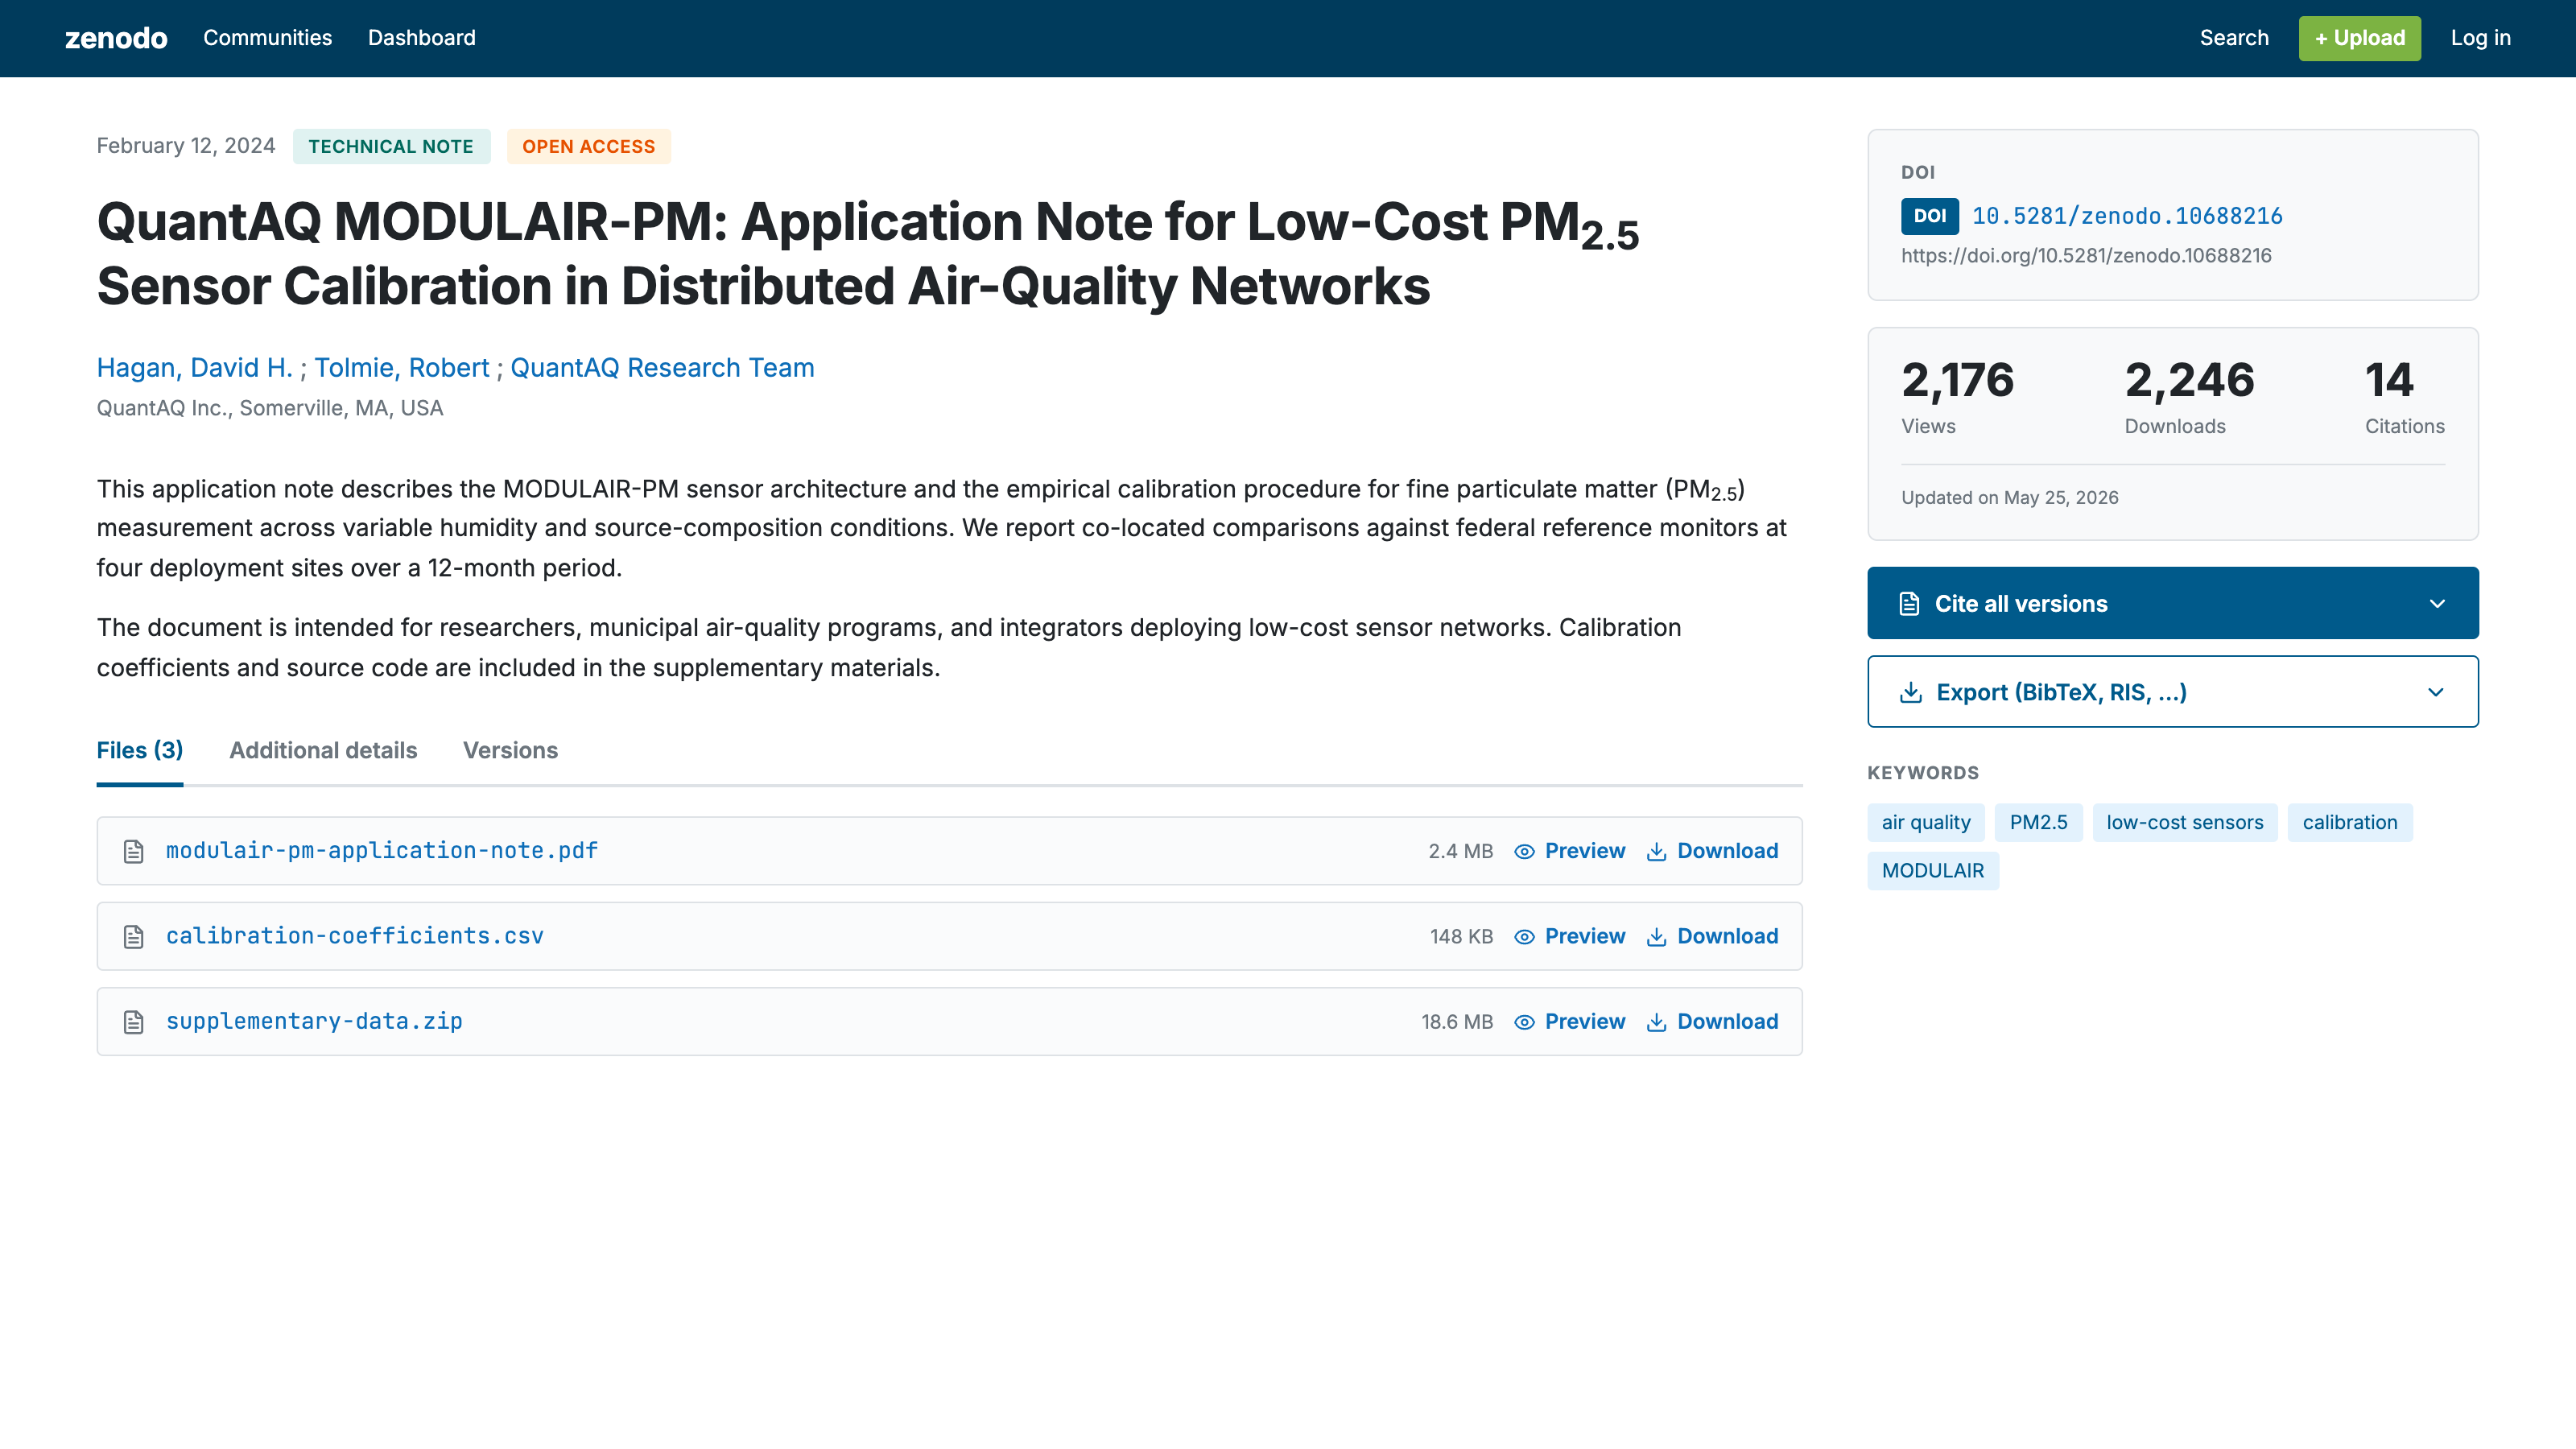Click the February 12, 2024 date
Screen dimensions: 2576x1449
[185, 146]
